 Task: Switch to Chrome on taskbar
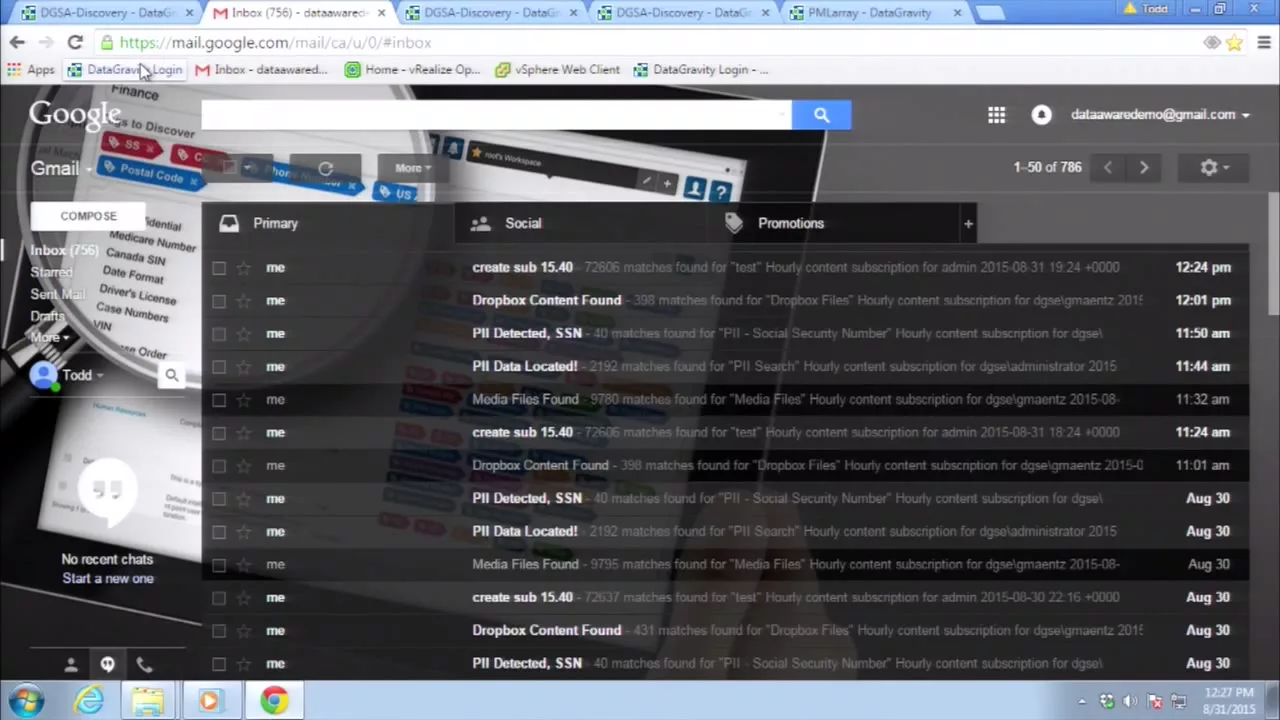click(274, 700)
